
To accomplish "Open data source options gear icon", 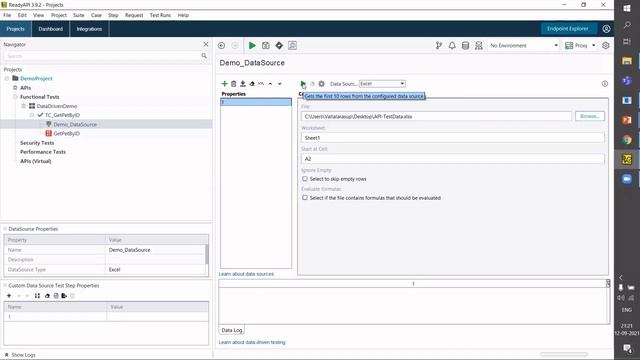I will (x=322, y=84).
